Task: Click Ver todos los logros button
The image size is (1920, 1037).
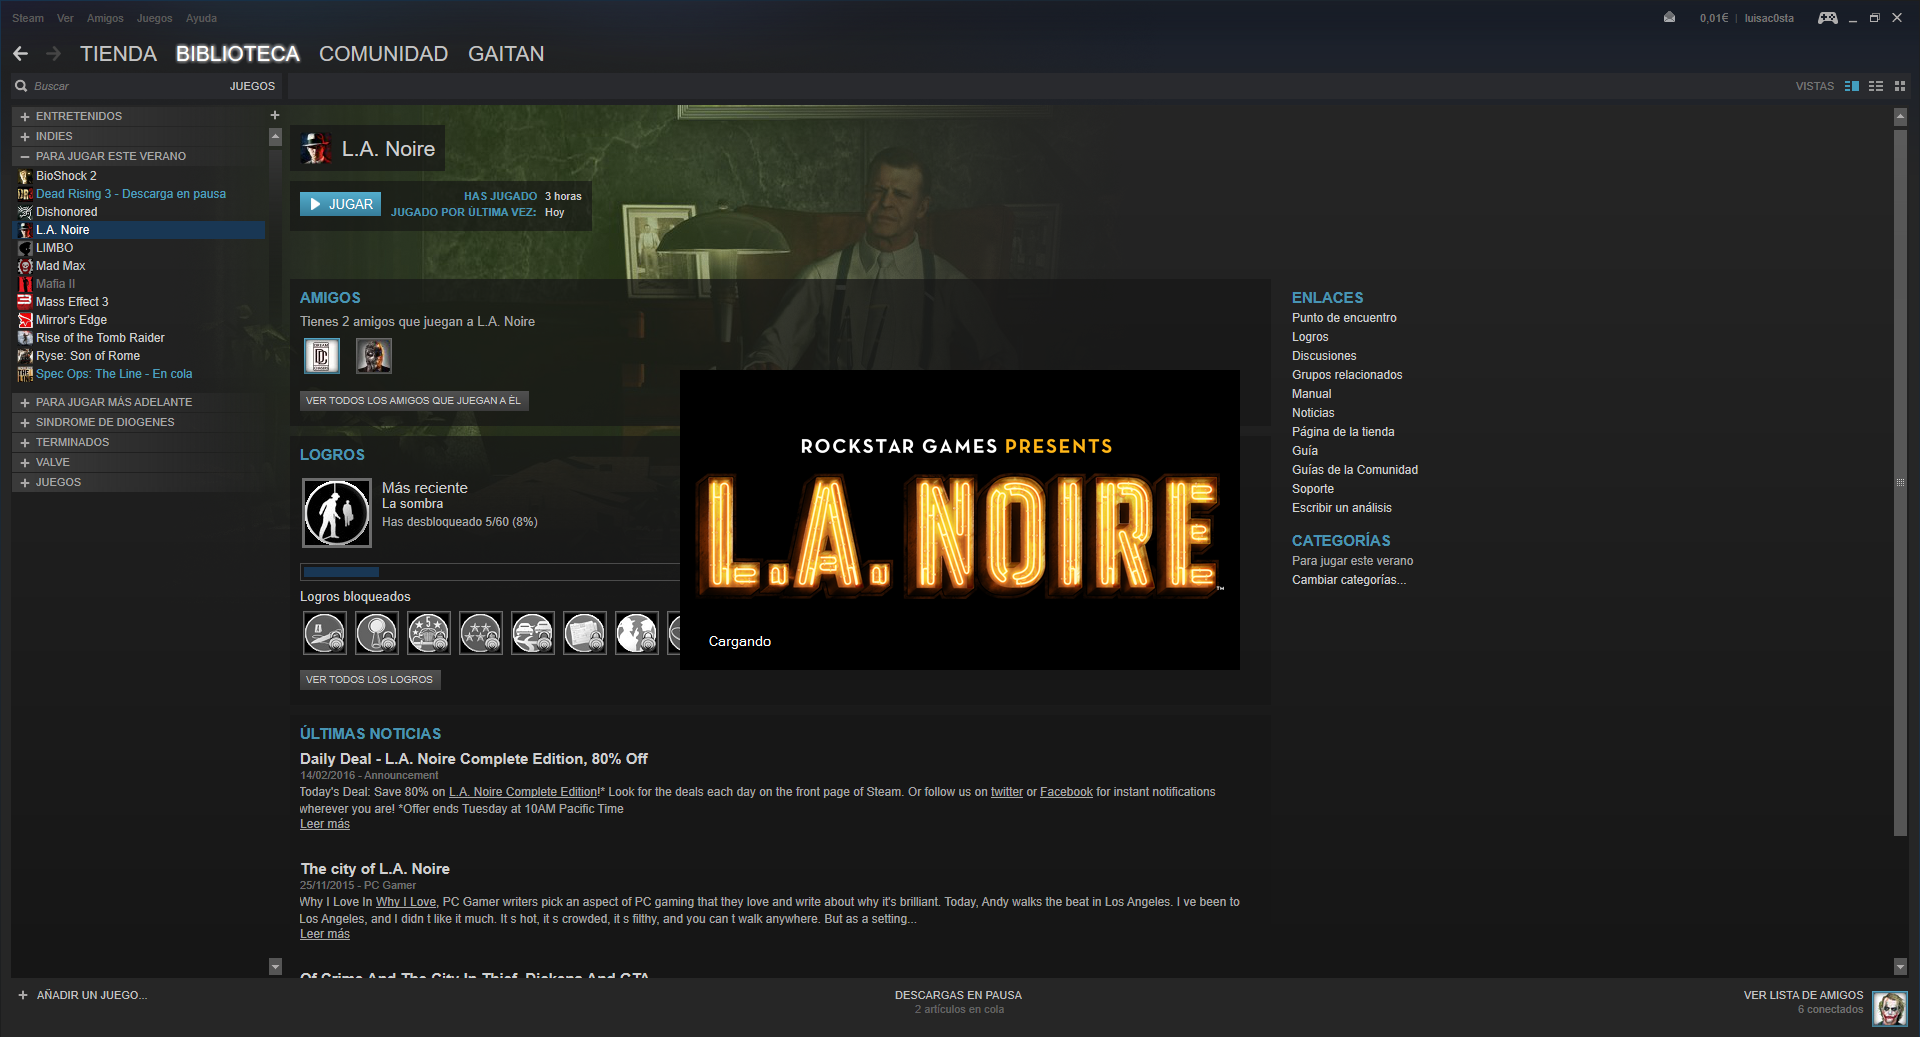Action: (370, 679)
